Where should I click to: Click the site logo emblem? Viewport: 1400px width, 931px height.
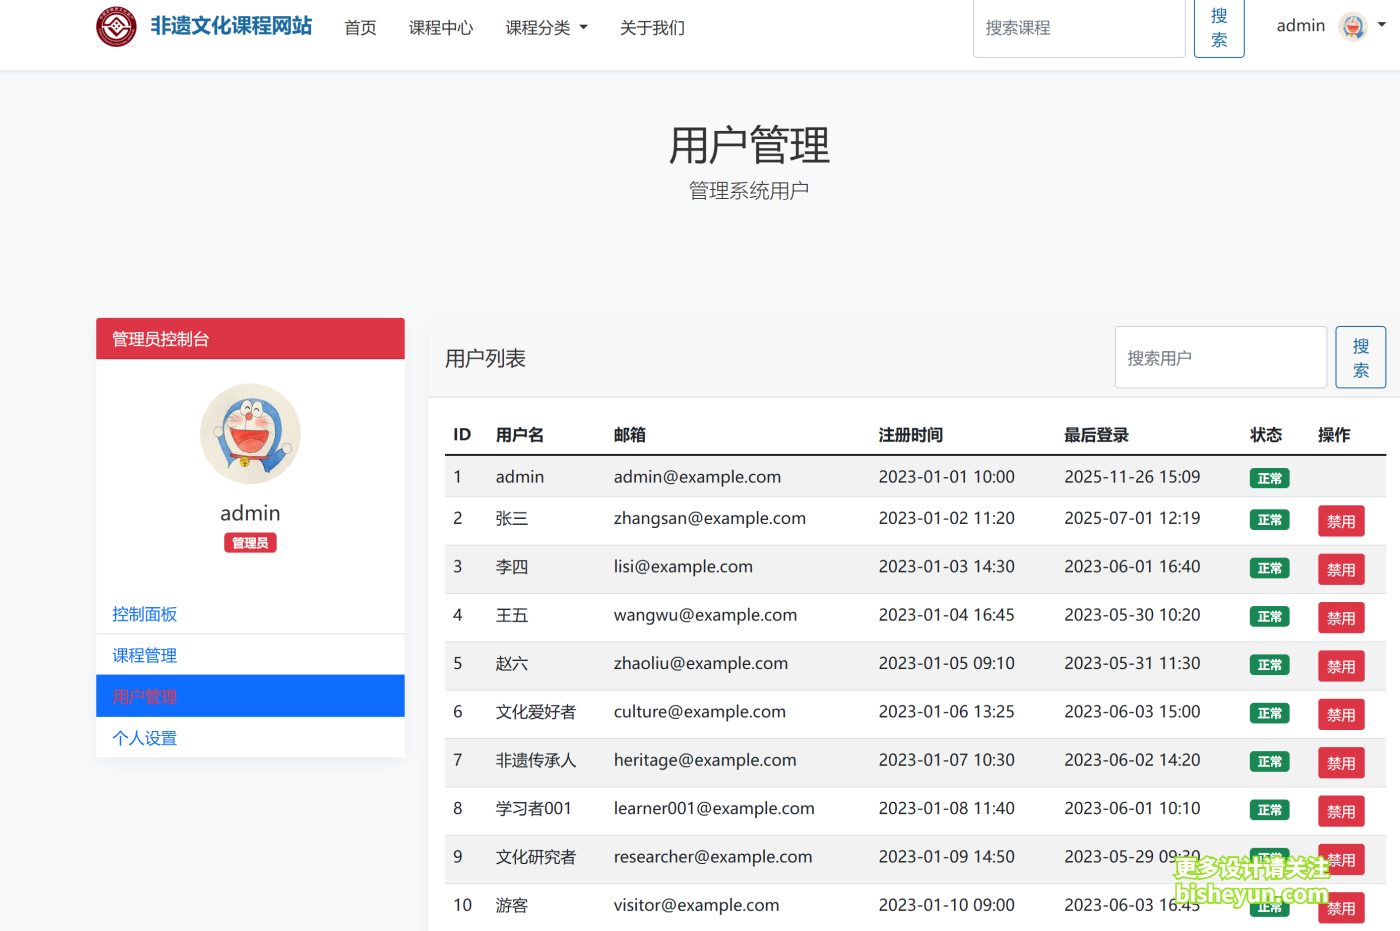[x=116, y=28]
